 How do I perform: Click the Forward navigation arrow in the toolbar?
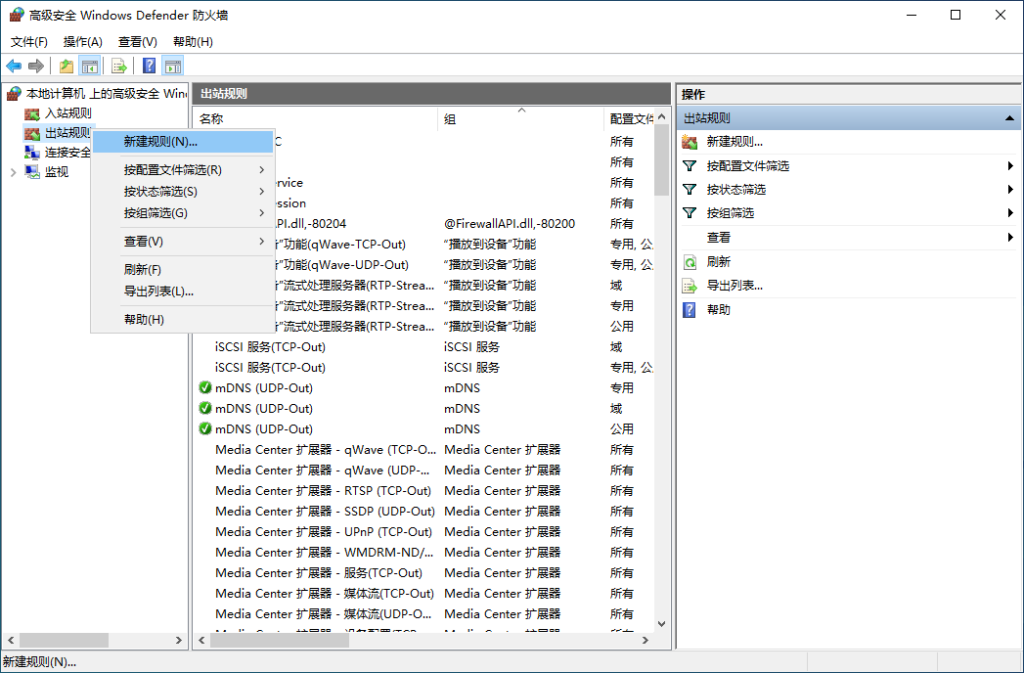(35, 65)
